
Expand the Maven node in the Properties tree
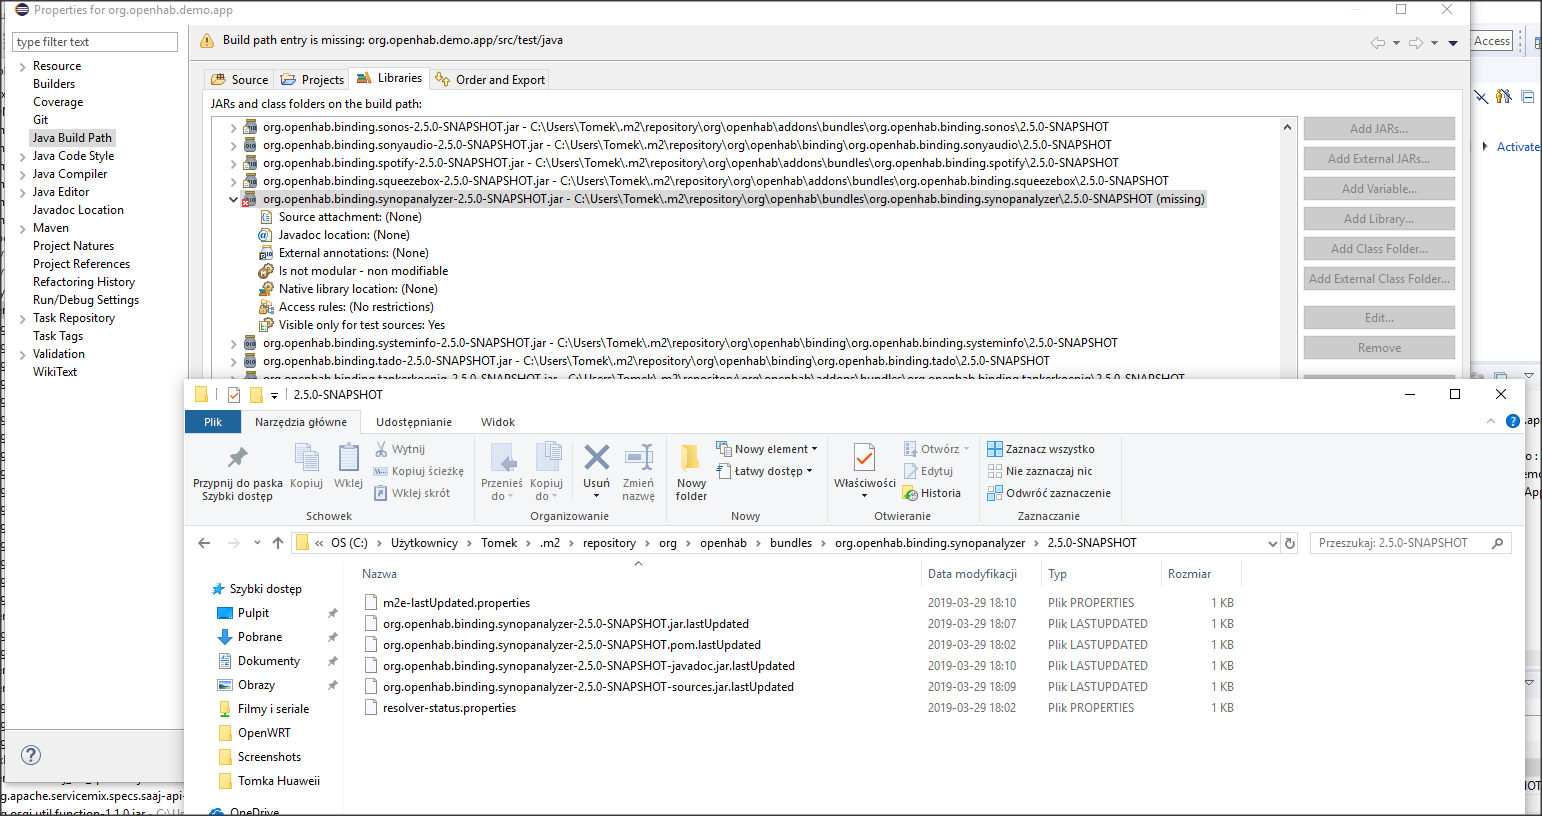(22, 229)
